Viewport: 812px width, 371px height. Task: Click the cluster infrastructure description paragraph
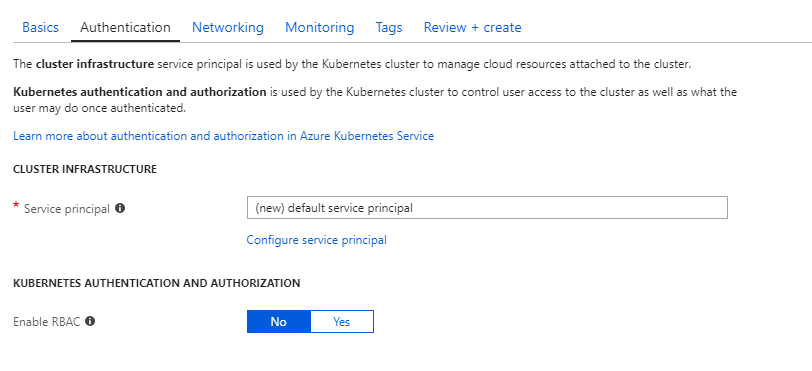point(352,65)
